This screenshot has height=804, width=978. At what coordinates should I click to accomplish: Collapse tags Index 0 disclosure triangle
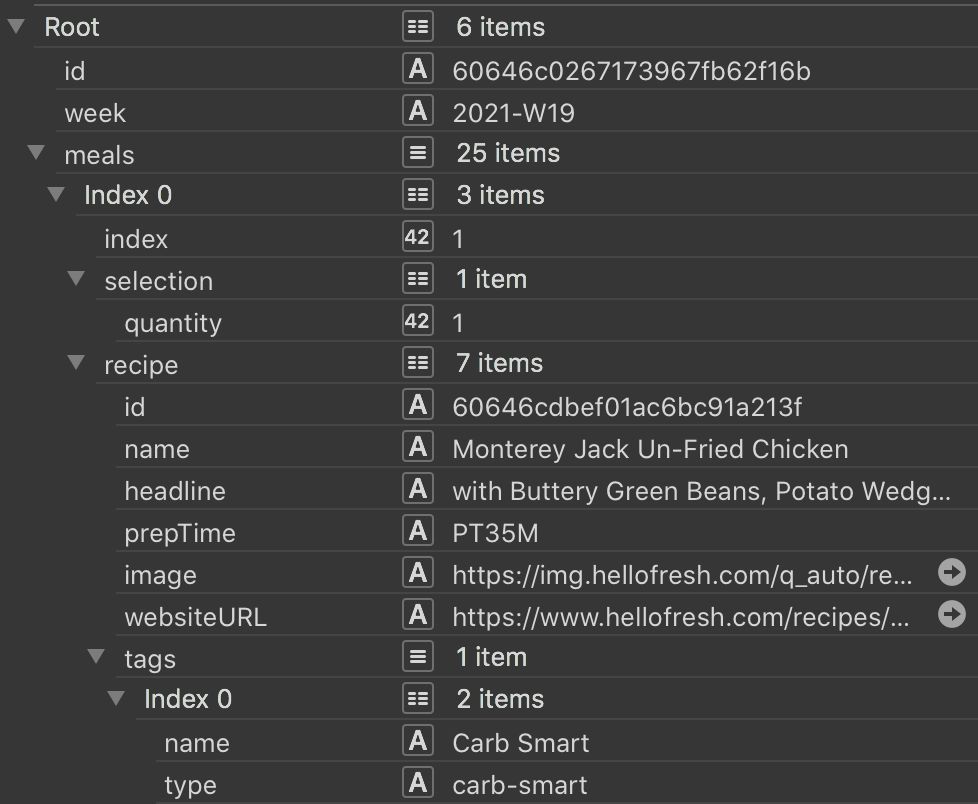point(116,698)
